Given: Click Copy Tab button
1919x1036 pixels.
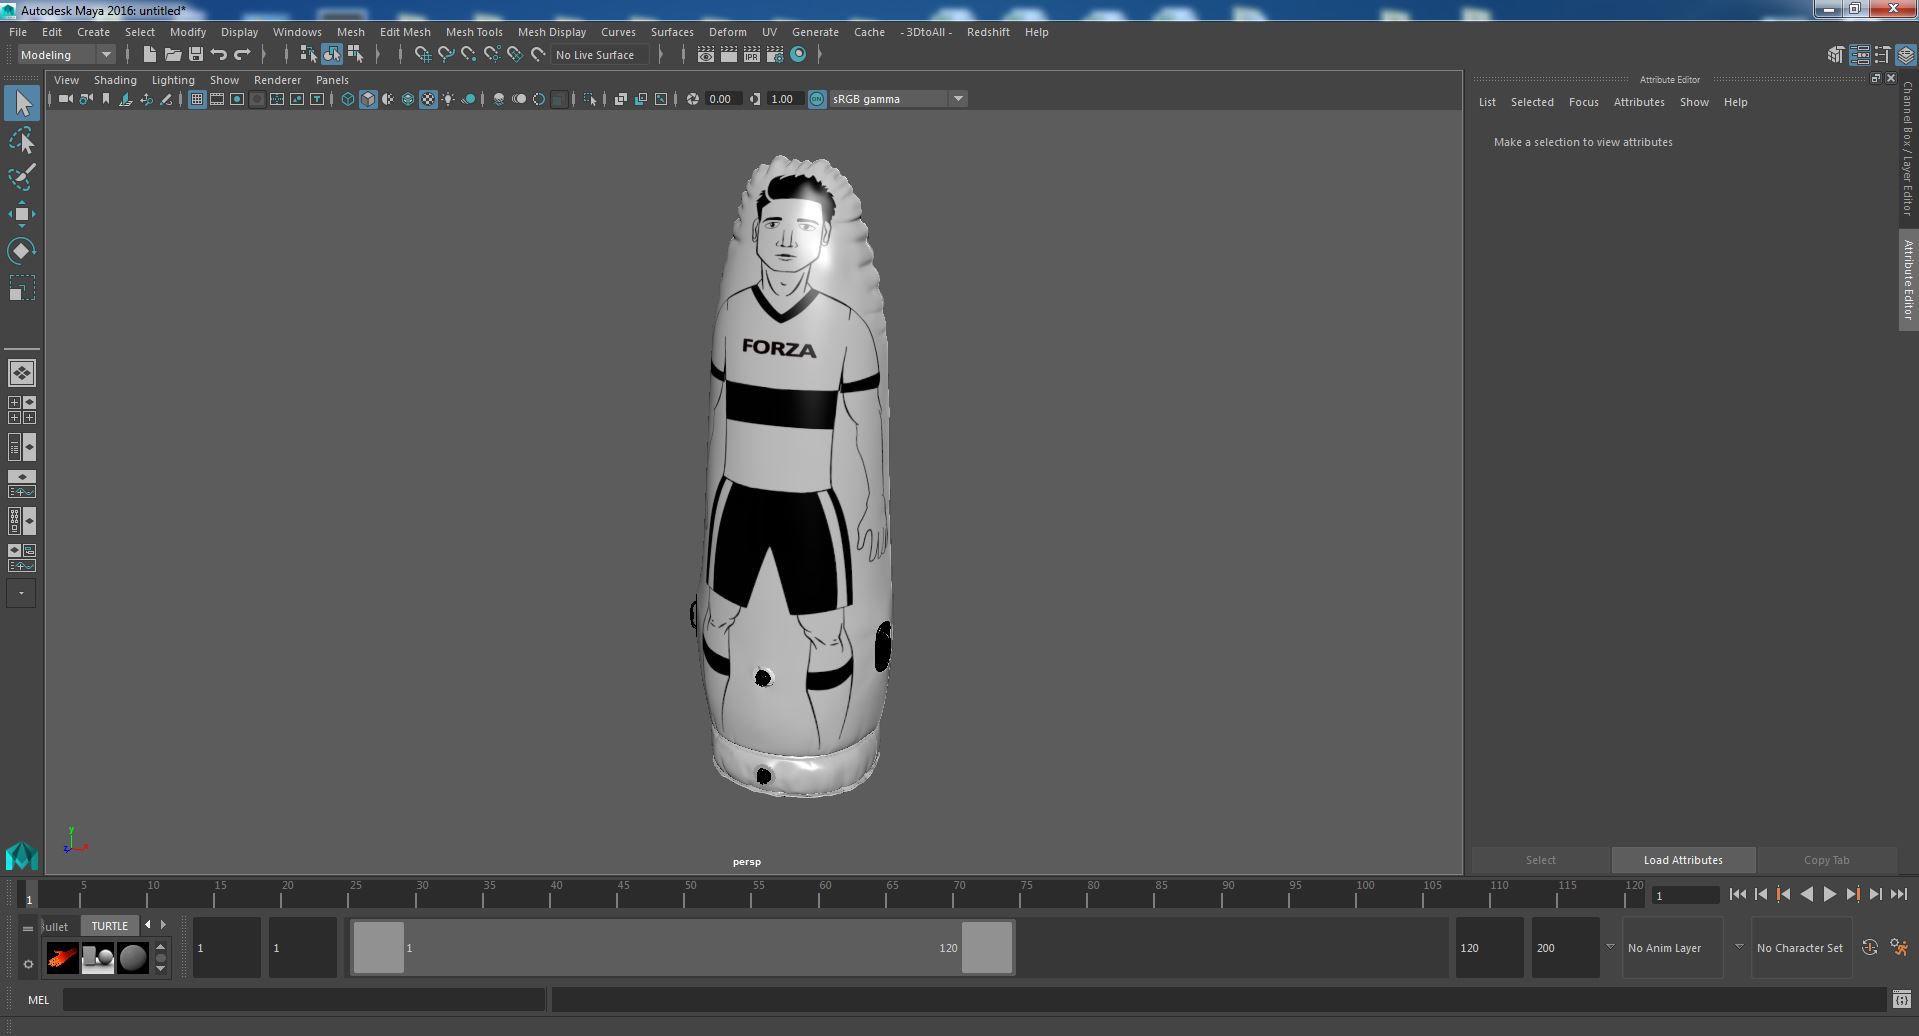Looking at the screenshot, I should point(1826,860).
